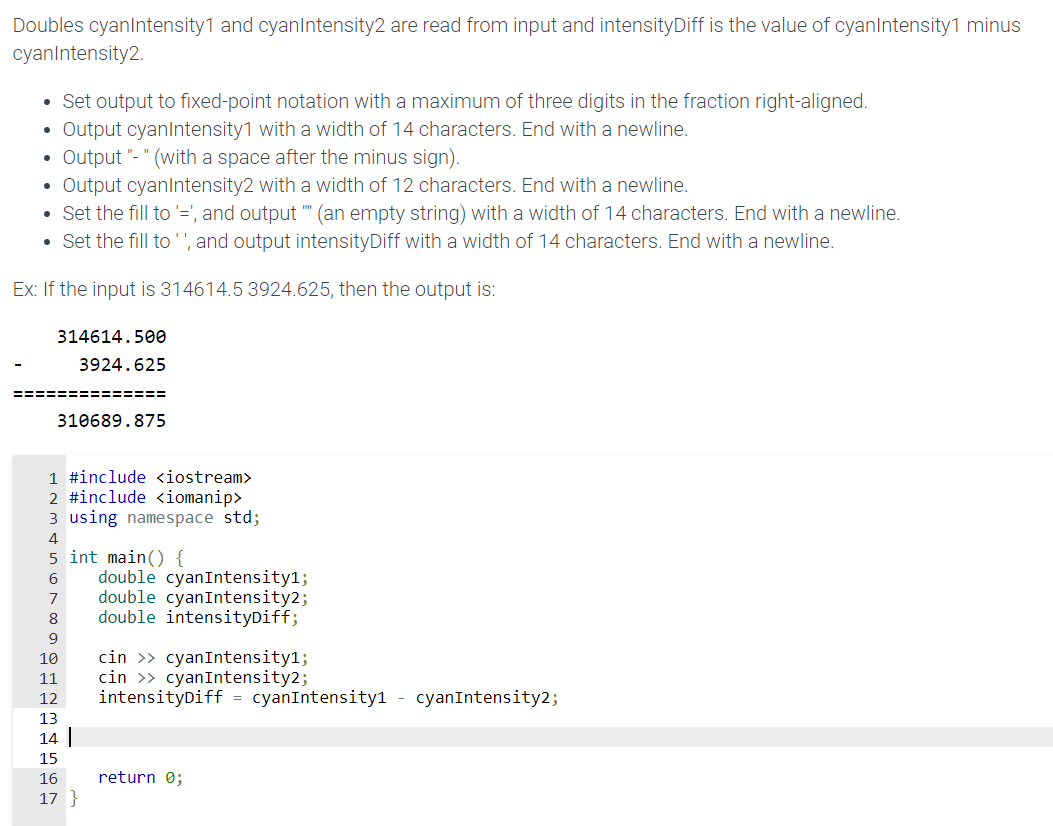Click the 310689.875 result text
1053x826 pixels.
pyautogui.click(x=111, y=420)
